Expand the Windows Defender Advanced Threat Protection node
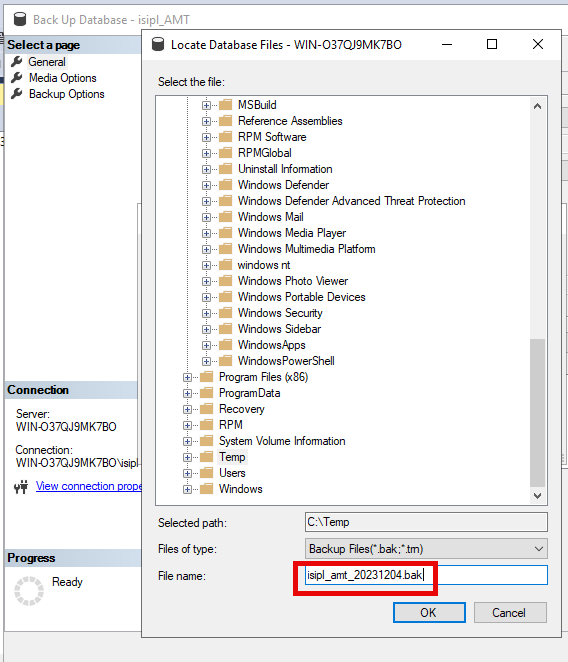 (x=206, y=201)
